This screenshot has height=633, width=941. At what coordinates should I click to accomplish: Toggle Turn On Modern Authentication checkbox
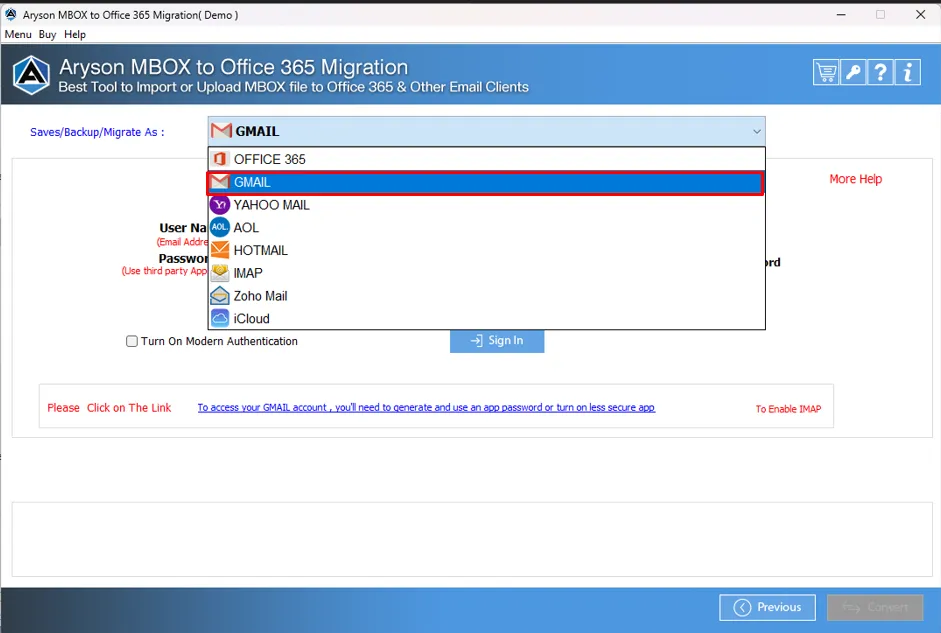[x=131, y=341]
